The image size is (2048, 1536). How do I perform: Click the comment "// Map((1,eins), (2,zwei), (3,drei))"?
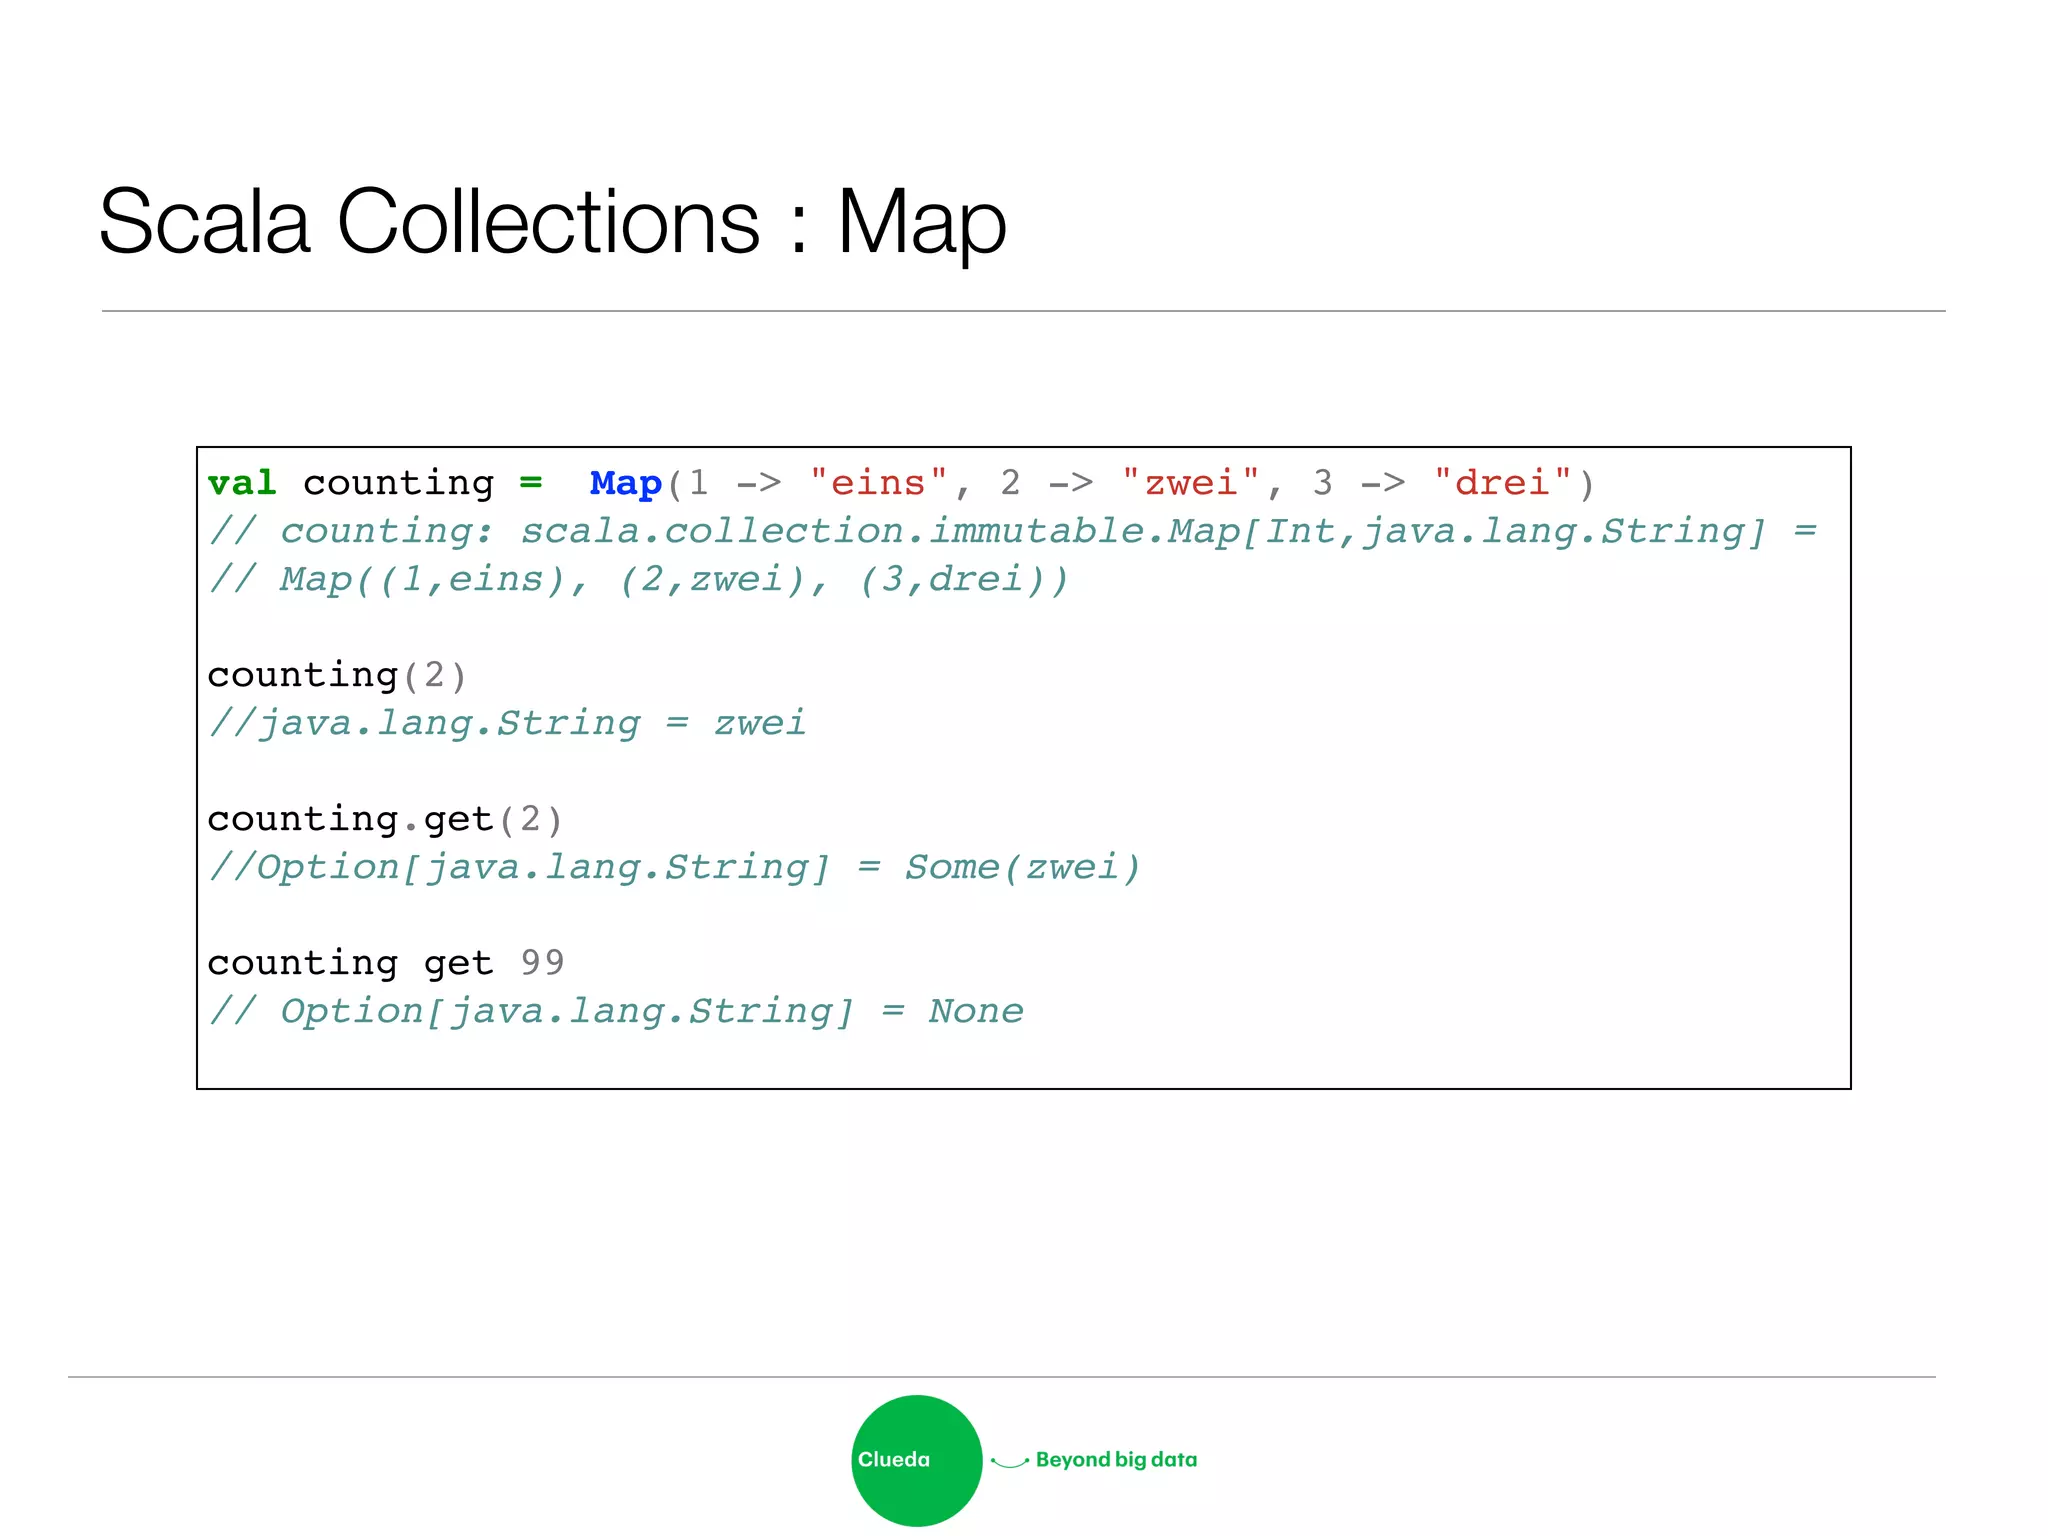639,579
